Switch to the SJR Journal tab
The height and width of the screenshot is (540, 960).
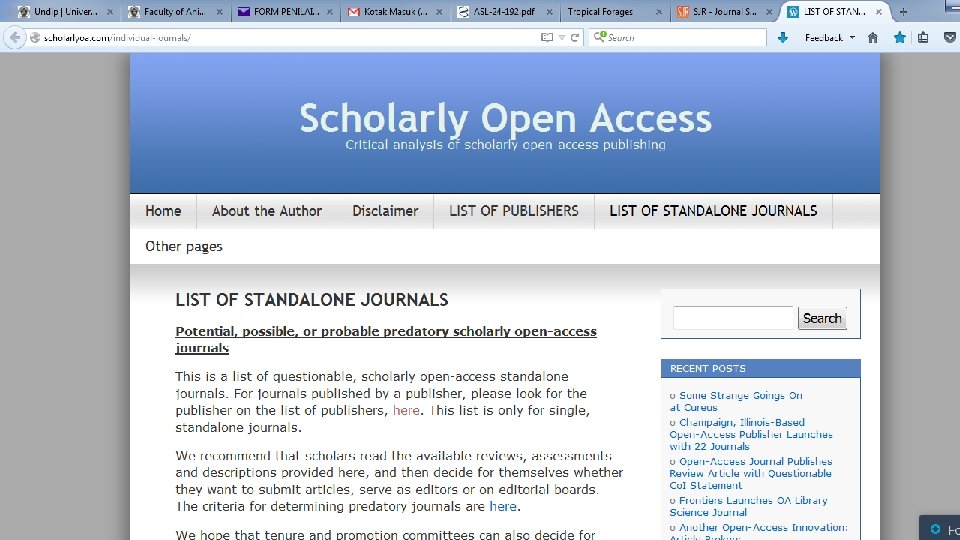pos(724,12)
